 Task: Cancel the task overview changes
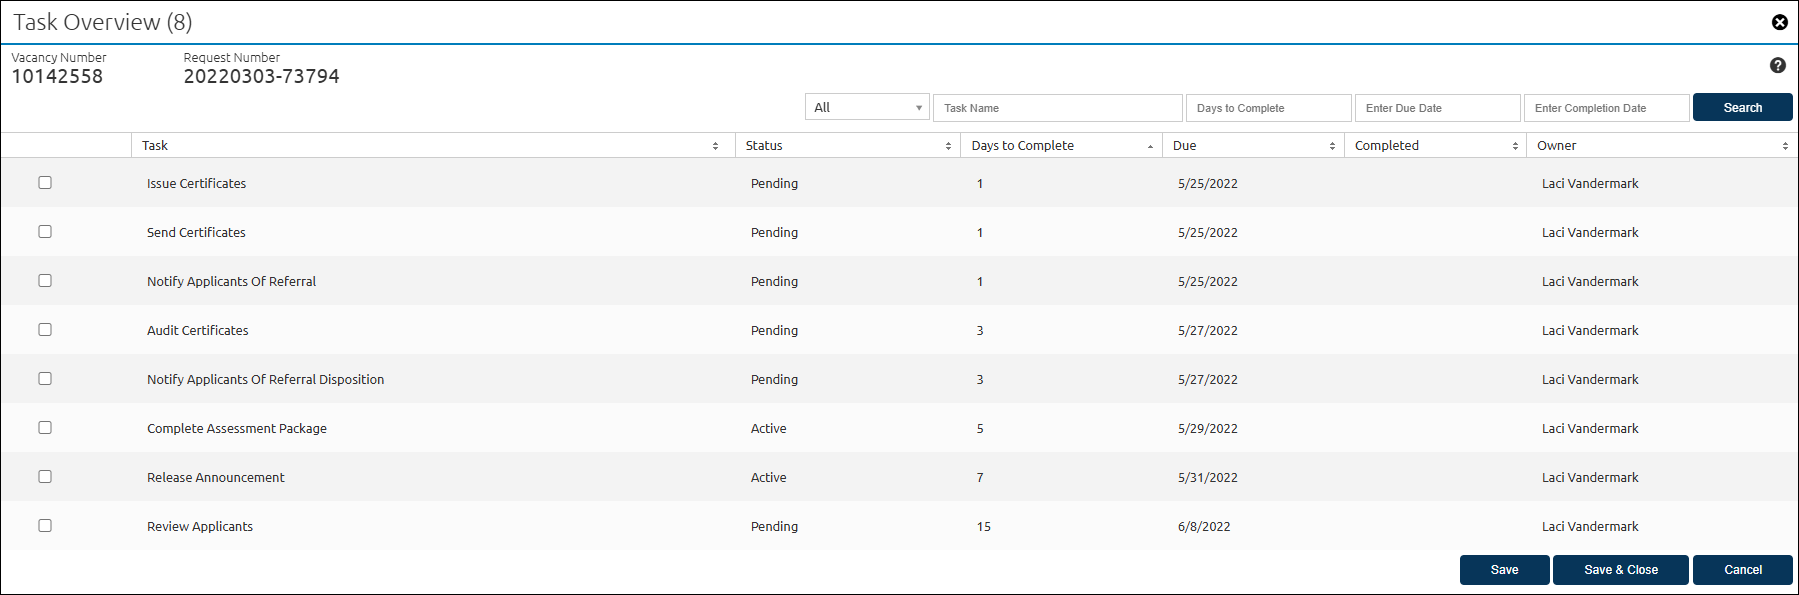[1743, 570]
